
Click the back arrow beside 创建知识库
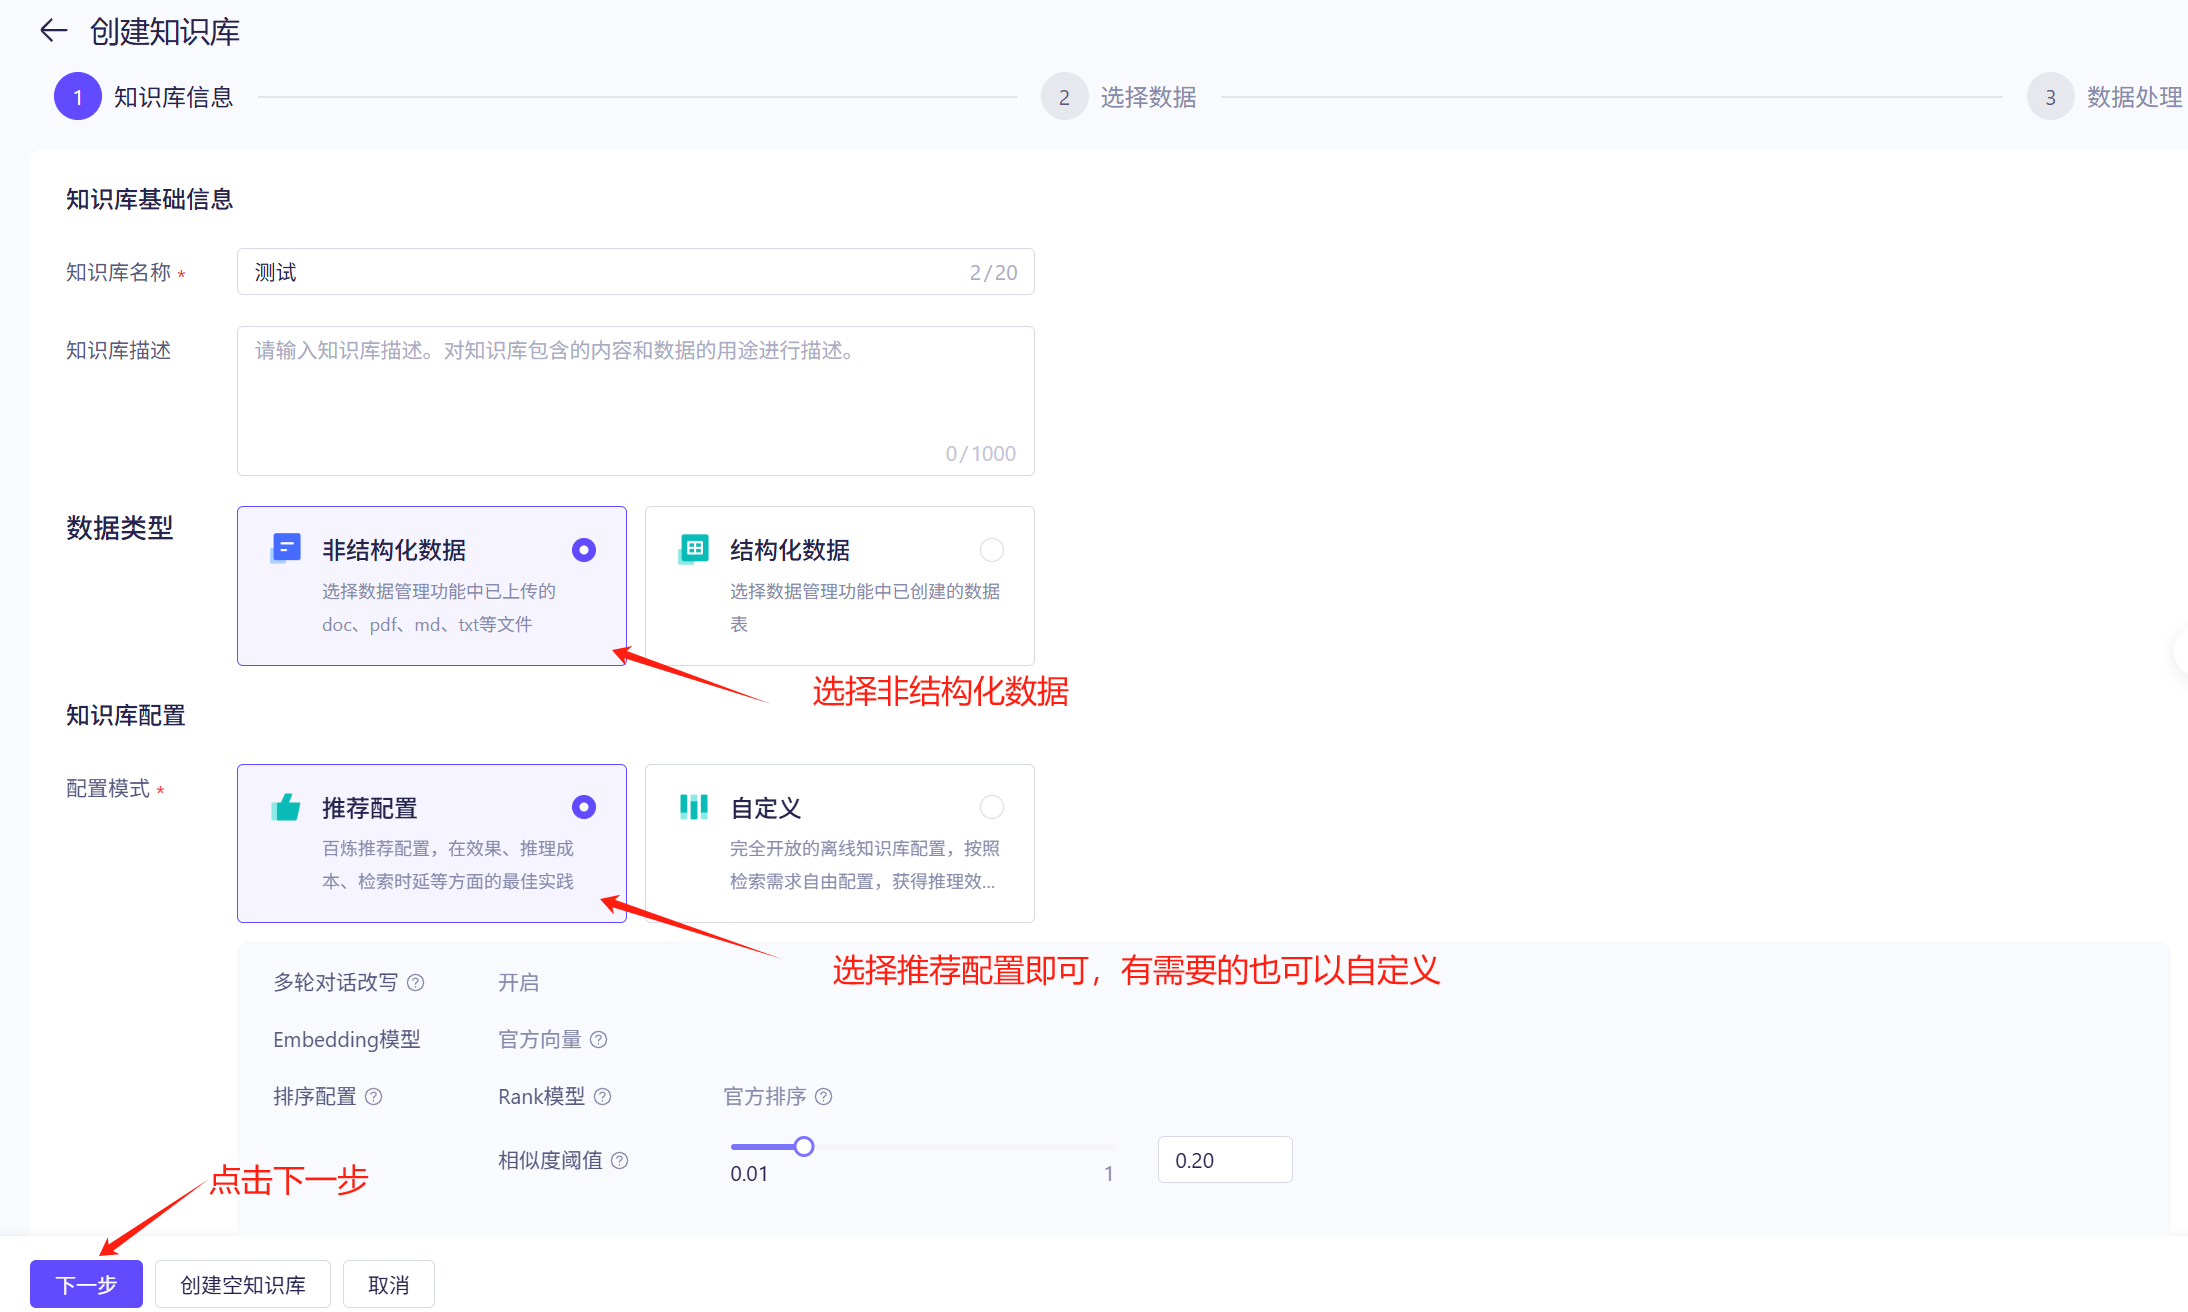(53, 31)
